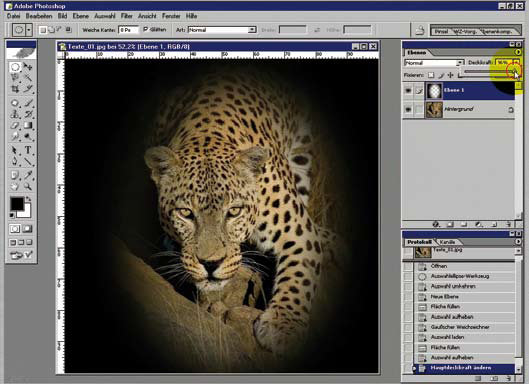Toggle lock position icon
Screen dimensions: 529x384
point(450,75)
